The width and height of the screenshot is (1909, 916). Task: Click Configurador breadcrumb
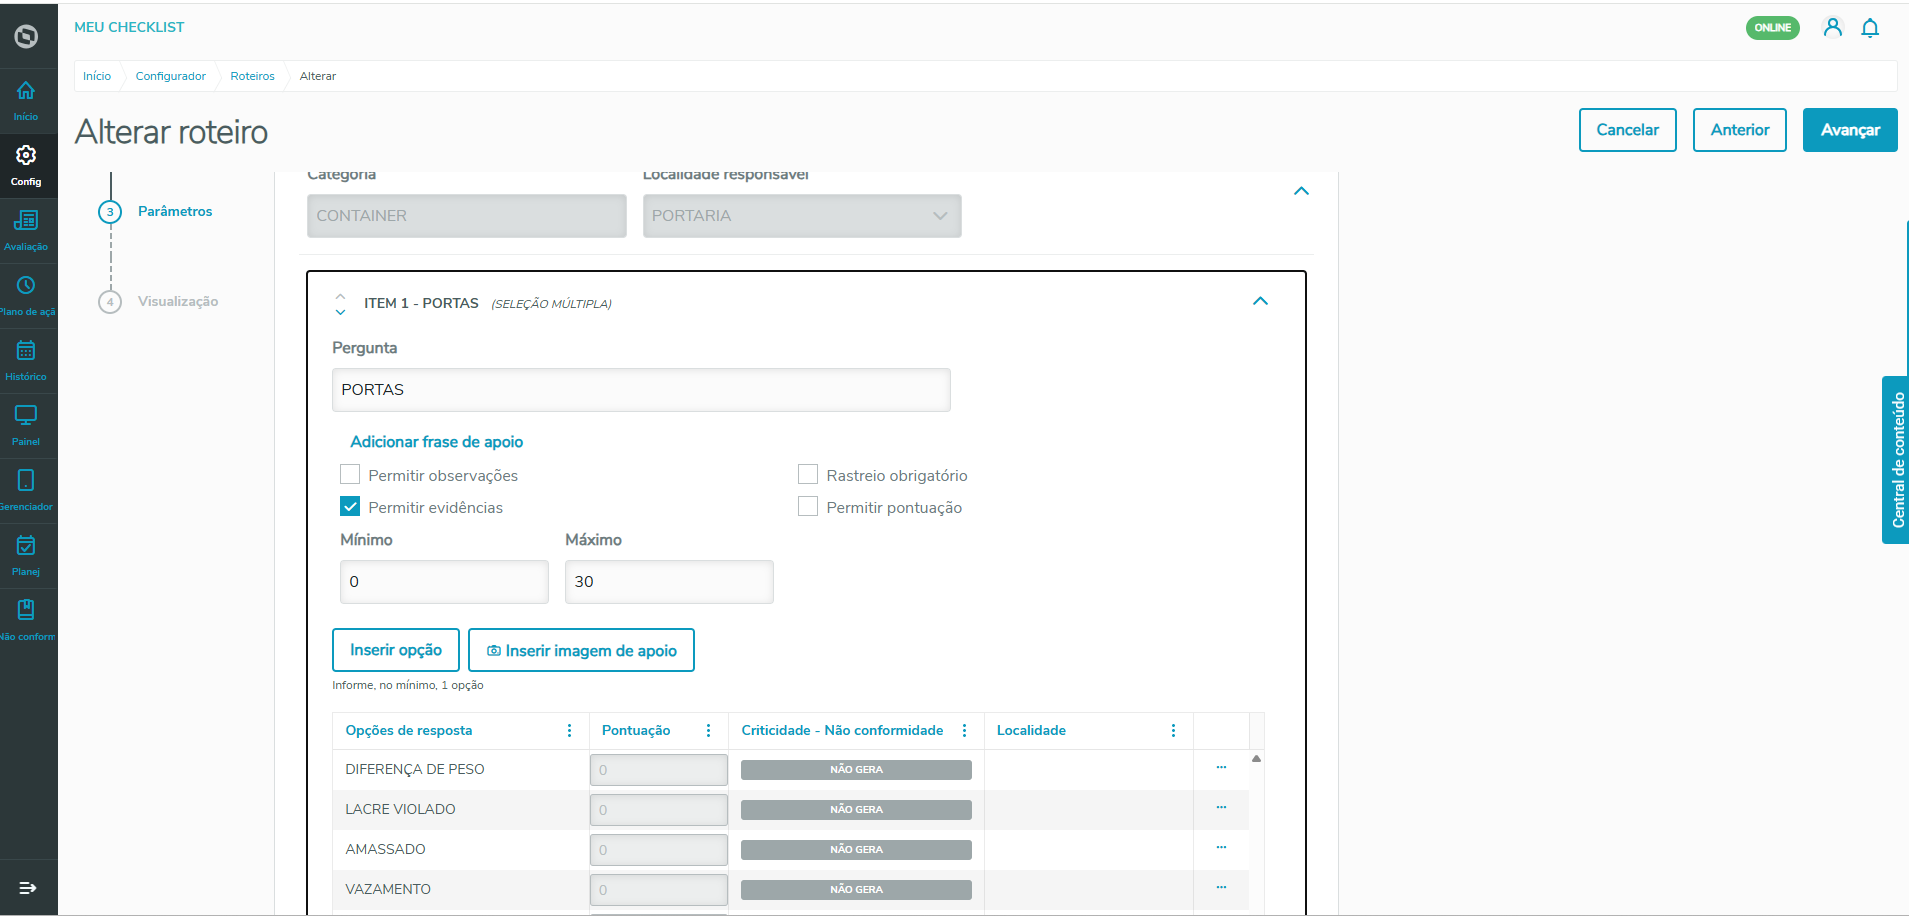pyautogui.click(x=171, y=76)
